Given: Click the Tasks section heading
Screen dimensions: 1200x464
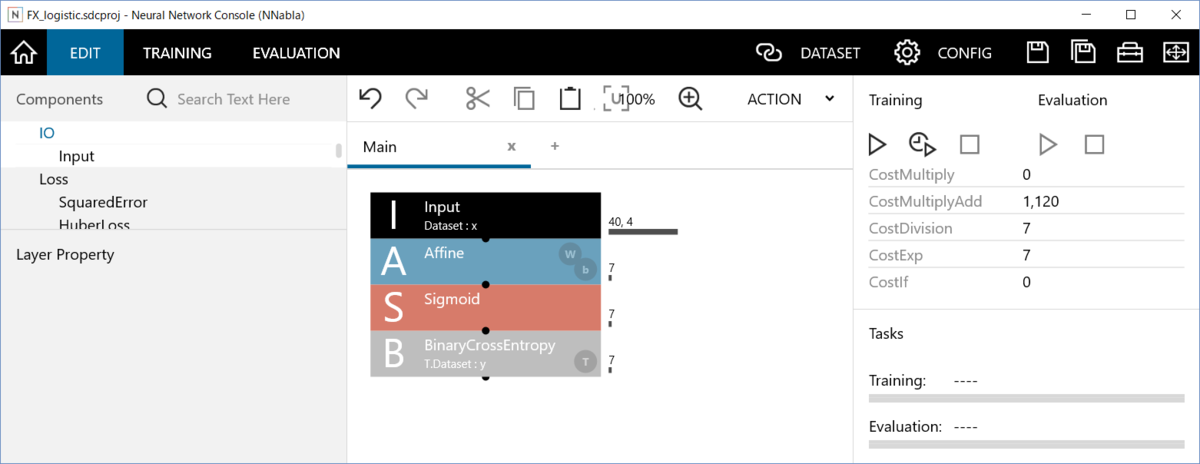Looking at the screenshot, I should (x=886, y=333).
